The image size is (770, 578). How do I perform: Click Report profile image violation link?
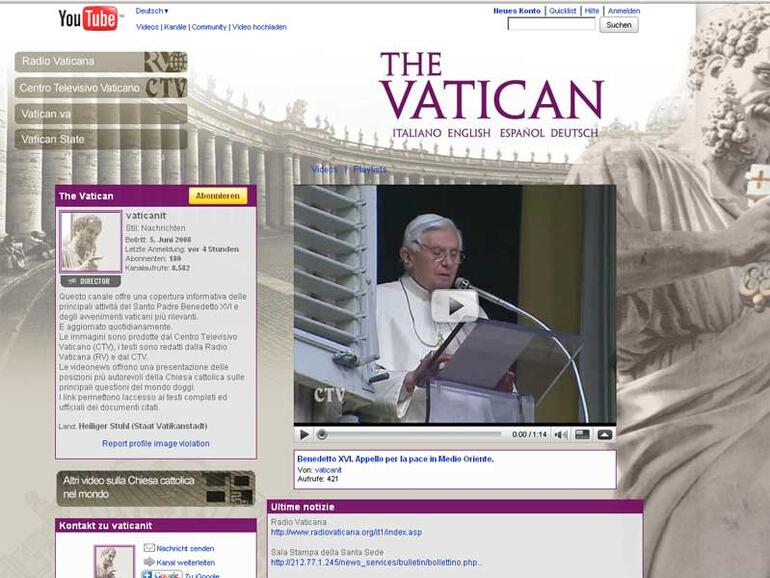click(x=156, y=443)
